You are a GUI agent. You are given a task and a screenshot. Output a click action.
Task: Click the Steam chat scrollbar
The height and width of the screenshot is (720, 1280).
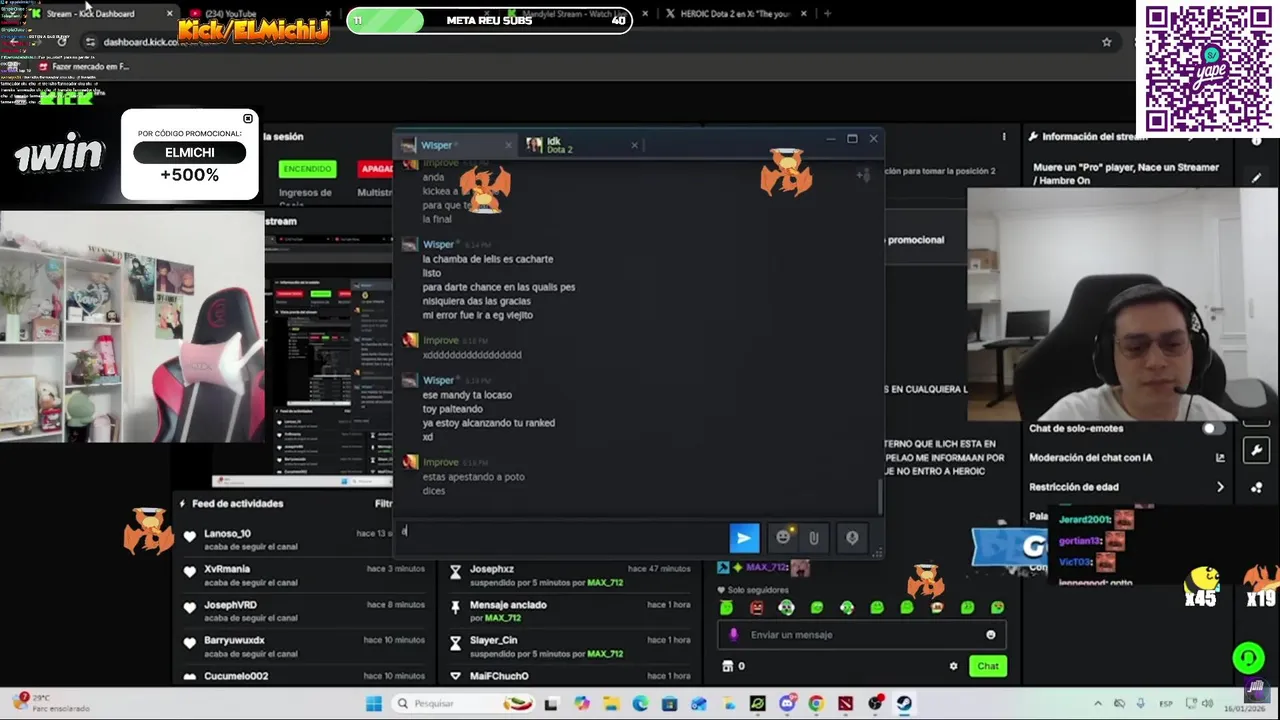880,495
